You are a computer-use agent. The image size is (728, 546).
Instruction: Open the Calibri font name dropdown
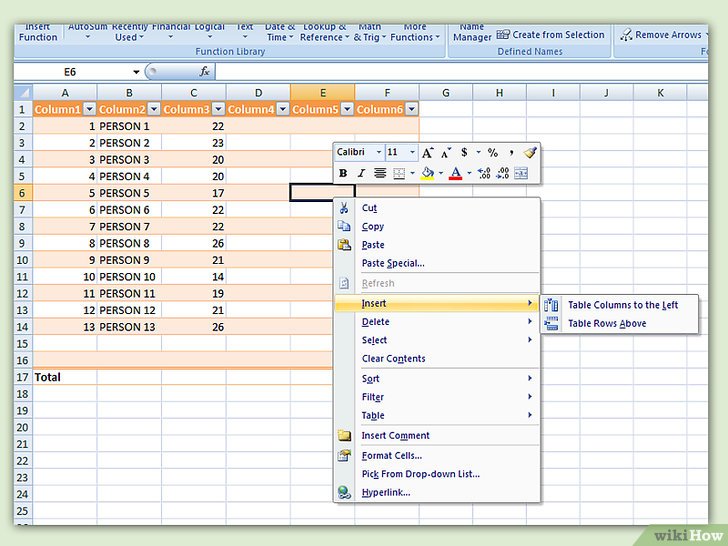point(379,152)
